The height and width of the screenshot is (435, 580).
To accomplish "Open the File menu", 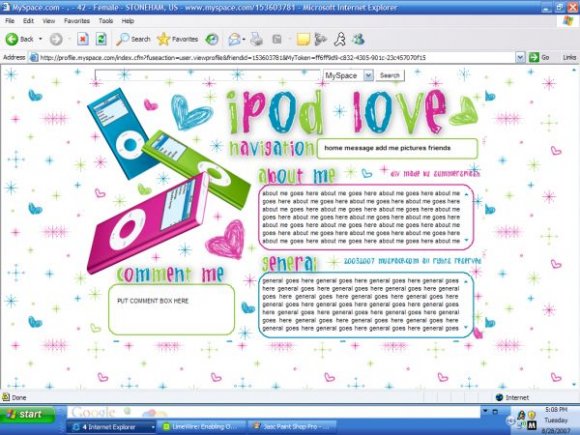I will pos(10,21).
